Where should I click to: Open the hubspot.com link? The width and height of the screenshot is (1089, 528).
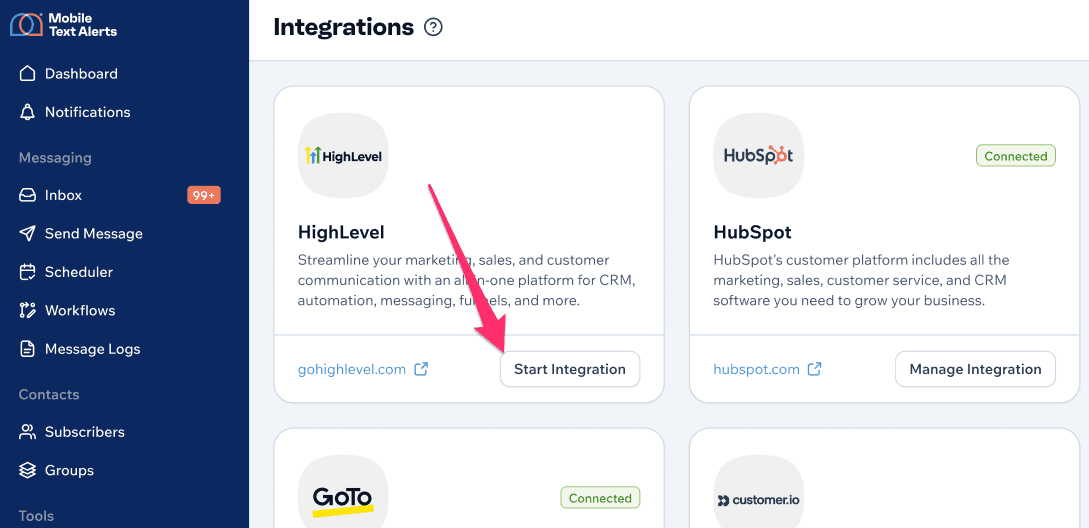click(756, 369)
